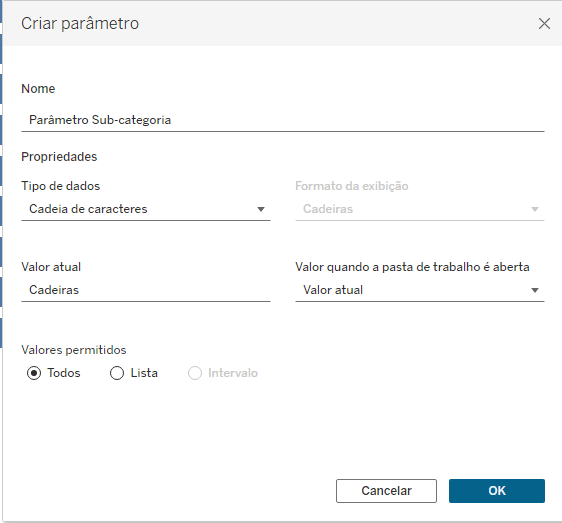The image size is (562, 523).
Task: Expand the Formato da exibição dropdown arrow
Action: tap(535, 209)
